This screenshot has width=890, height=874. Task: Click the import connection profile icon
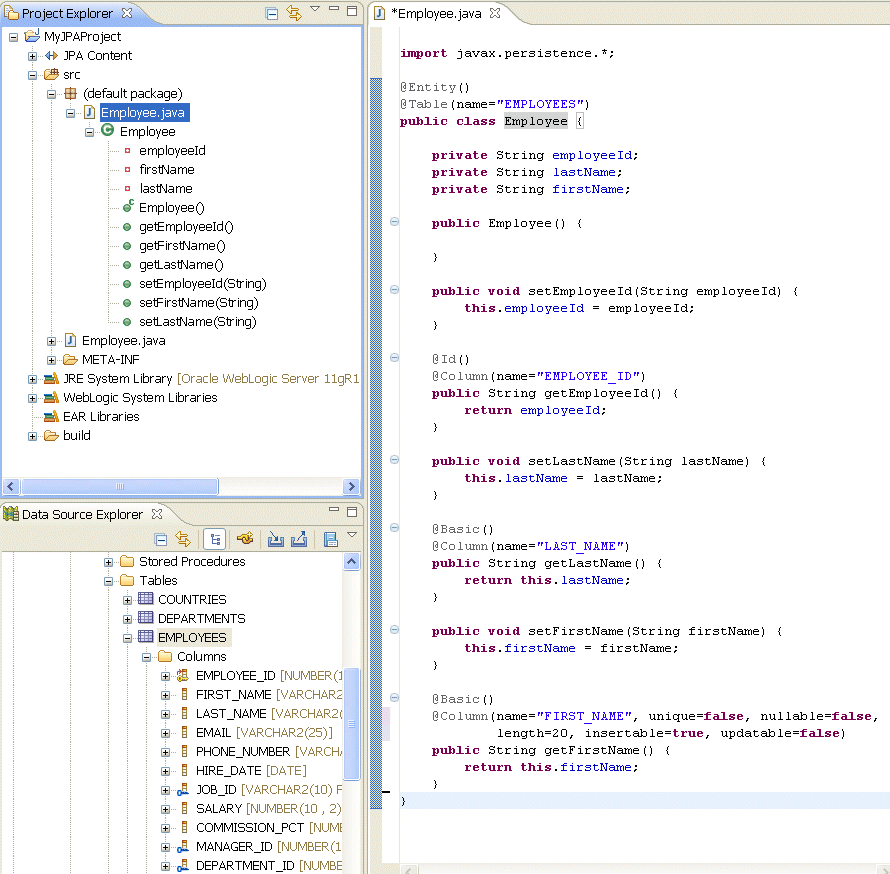275,539
